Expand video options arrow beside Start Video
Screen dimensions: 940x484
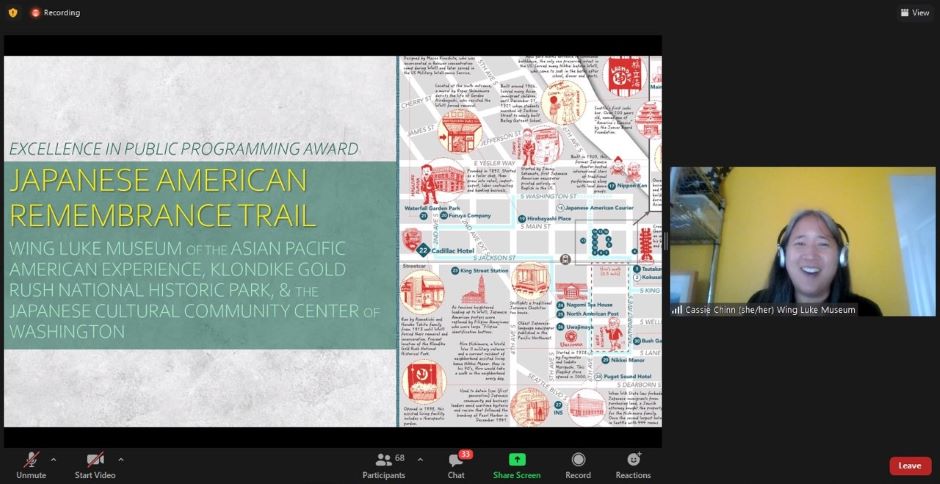click(x=121, y=460)
